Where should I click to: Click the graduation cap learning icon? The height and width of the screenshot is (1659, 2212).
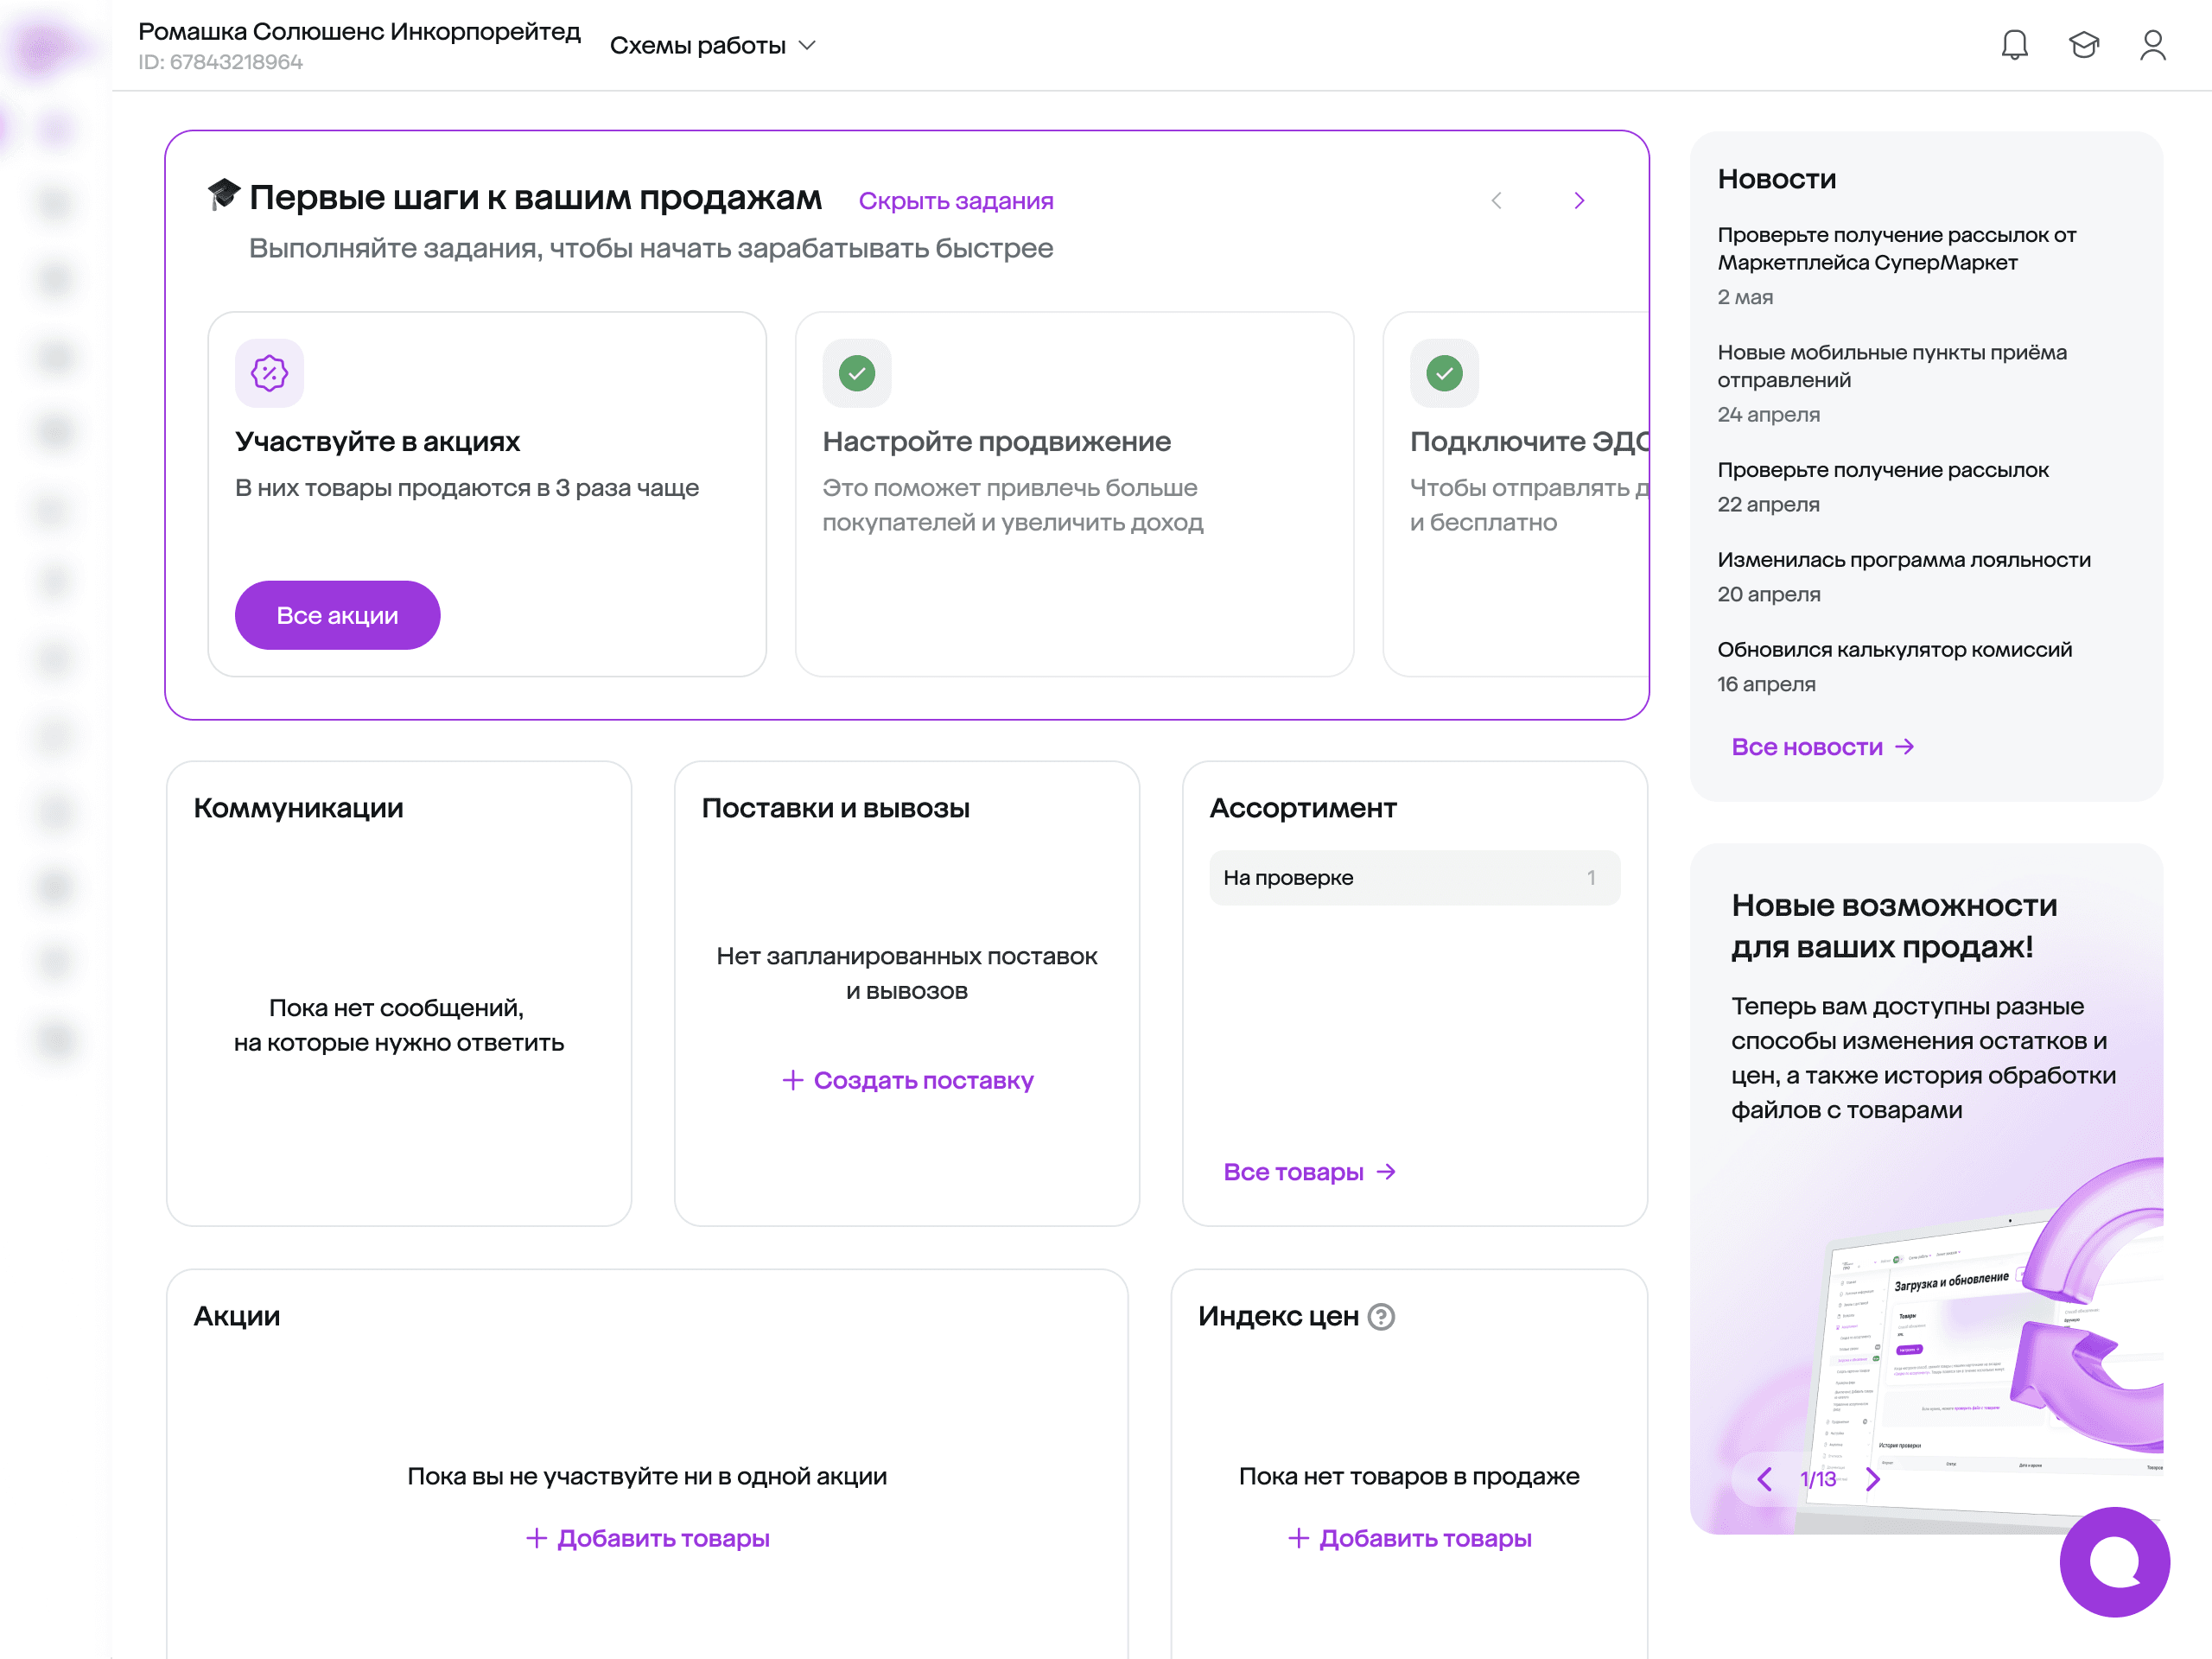[x=2083, y=45]
